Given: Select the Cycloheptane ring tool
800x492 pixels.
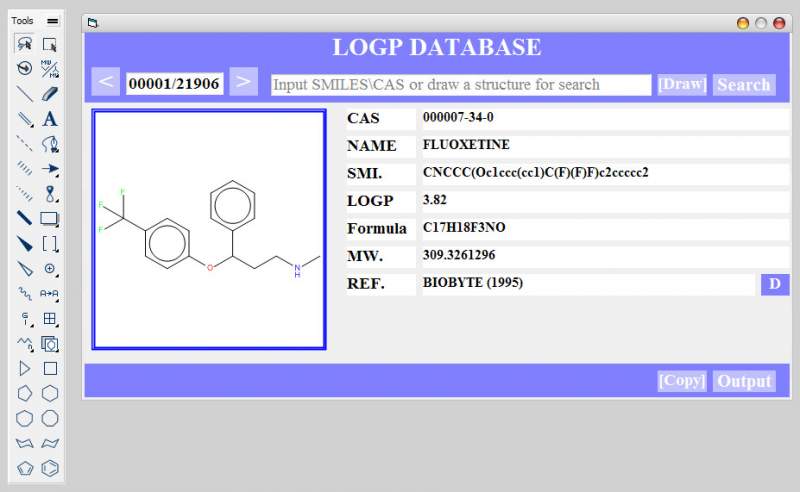Looking at the screenshot, I should click(24, 419).
